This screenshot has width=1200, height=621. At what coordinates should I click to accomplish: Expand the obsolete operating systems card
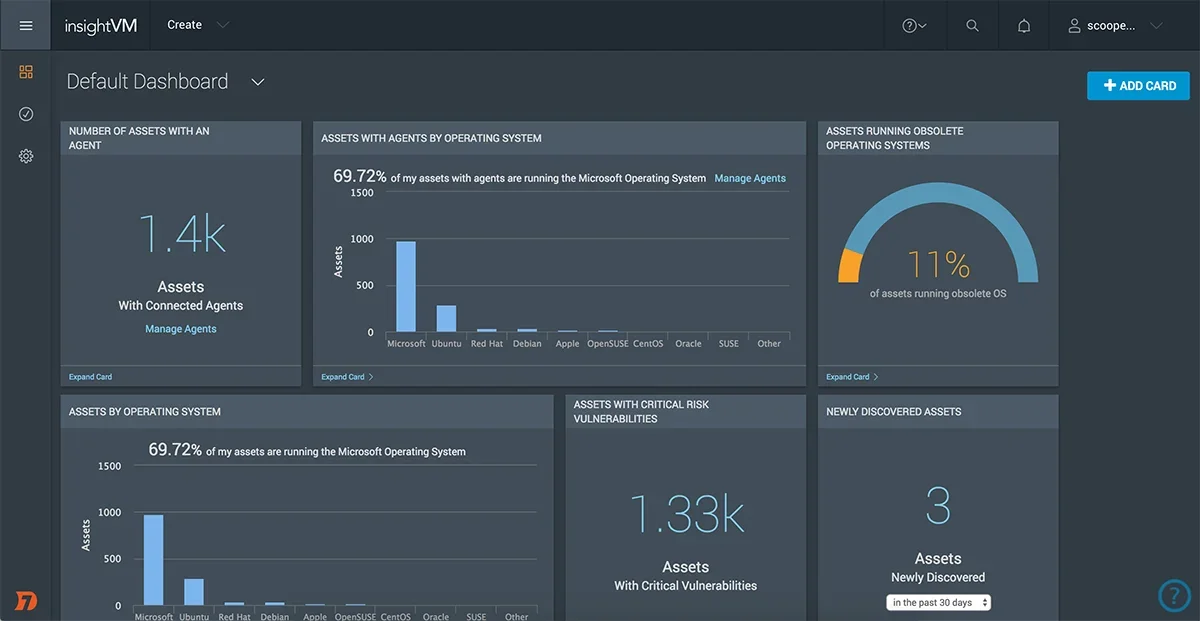(852, 377)
